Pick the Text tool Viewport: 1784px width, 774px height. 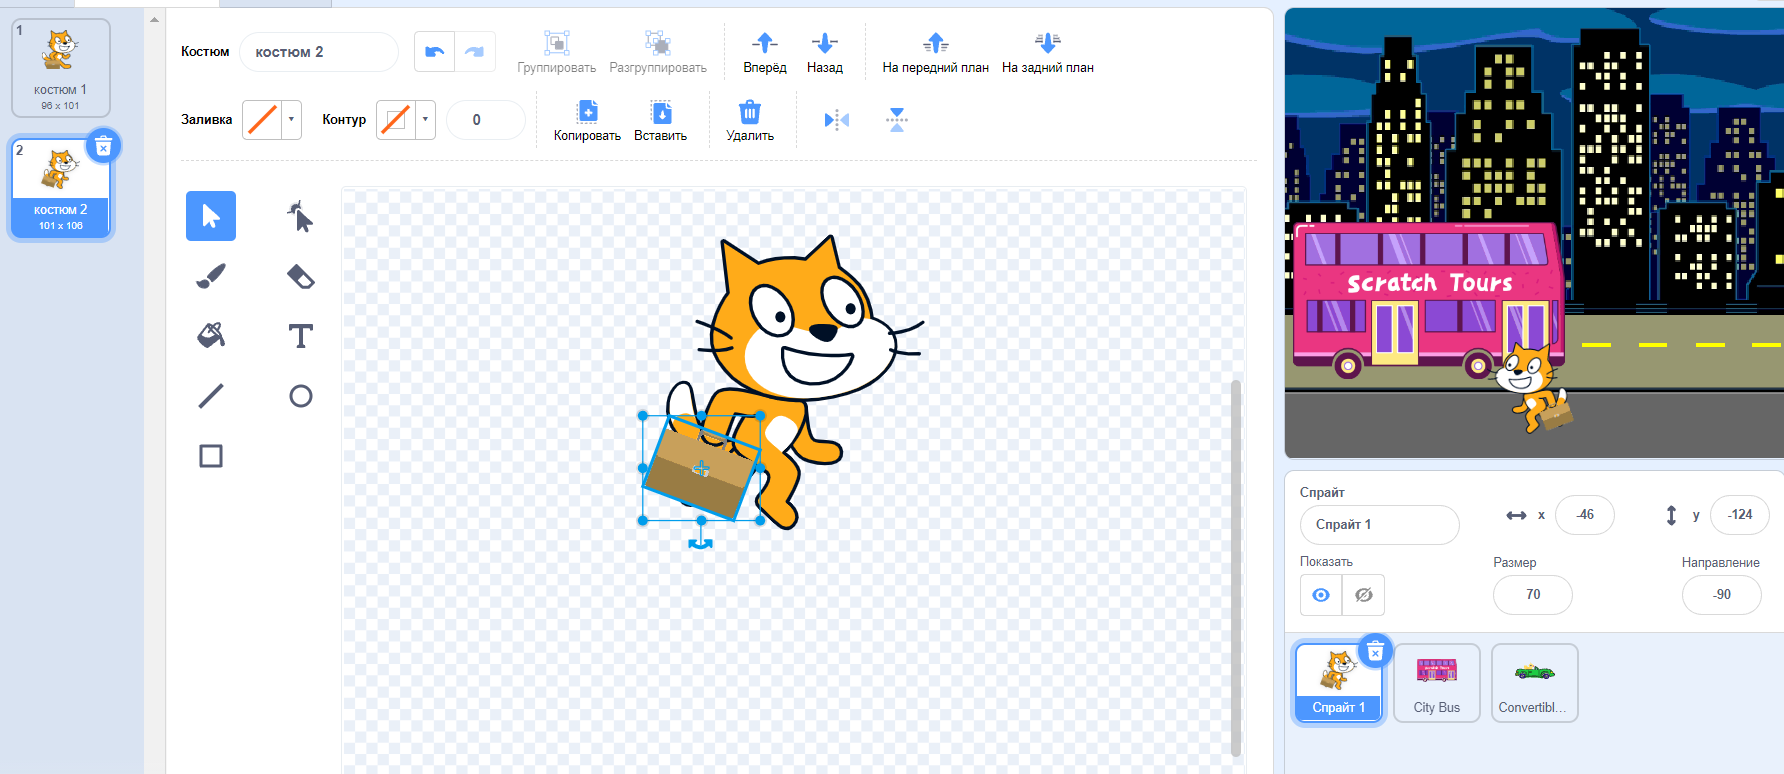(300, 336)
